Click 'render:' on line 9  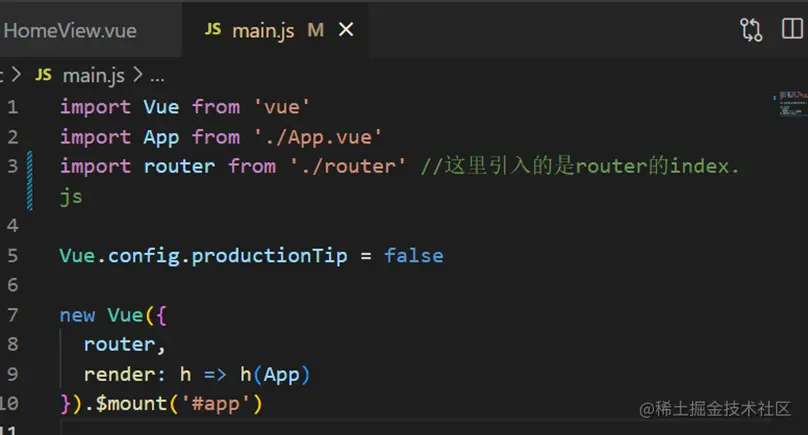[x=125, y=375]
